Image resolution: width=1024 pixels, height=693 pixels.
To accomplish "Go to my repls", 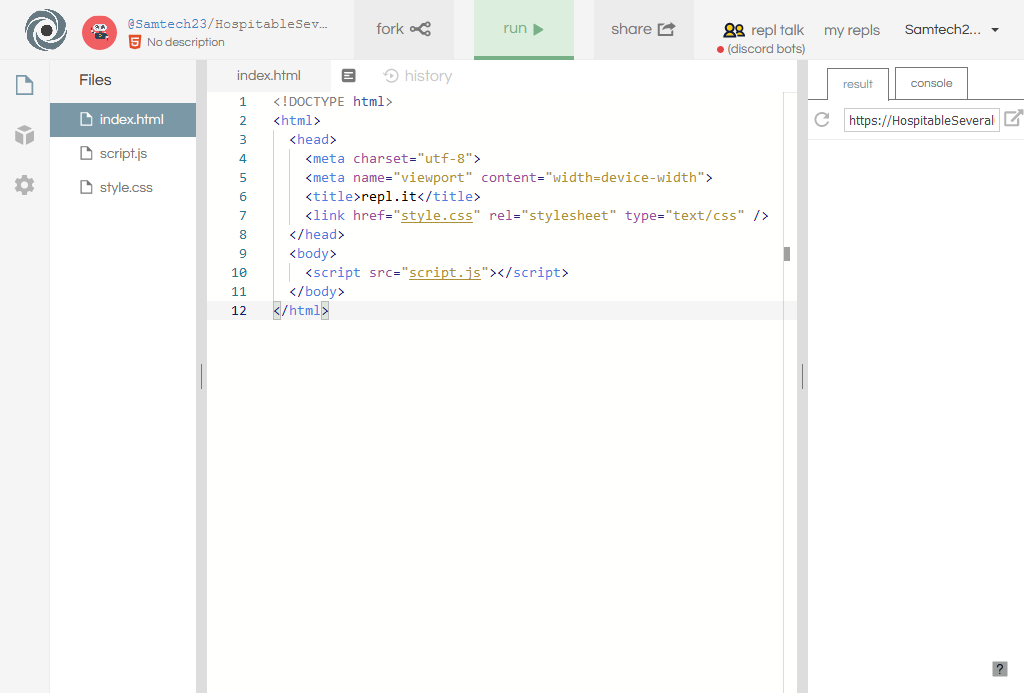I will [852, 30].
